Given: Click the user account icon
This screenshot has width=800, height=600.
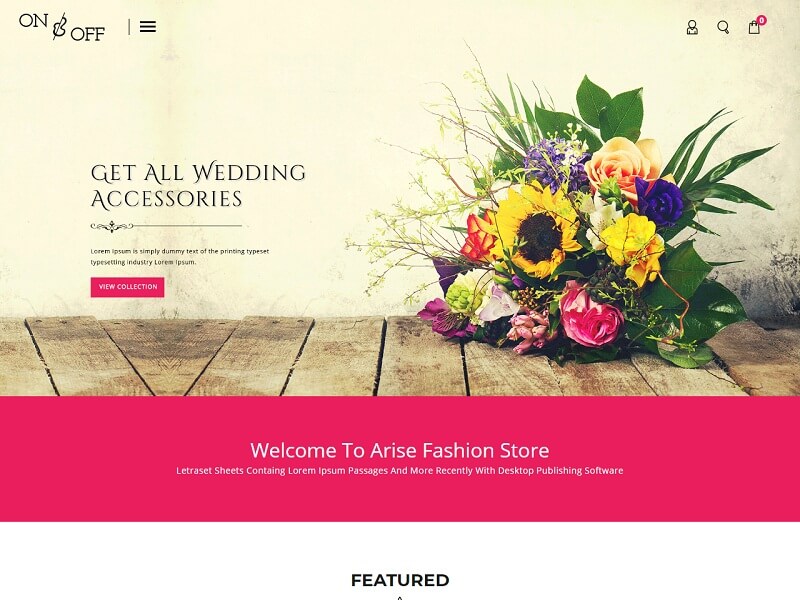Looking at the screenshot, I should pyautogui.click(x=692, y=27).
